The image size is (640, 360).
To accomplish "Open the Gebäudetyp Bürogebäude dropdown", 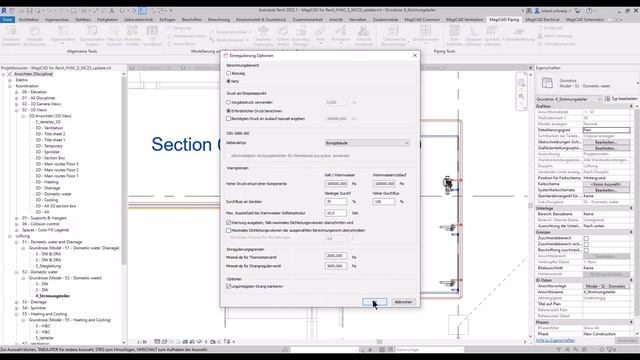I will pos(367,143).
